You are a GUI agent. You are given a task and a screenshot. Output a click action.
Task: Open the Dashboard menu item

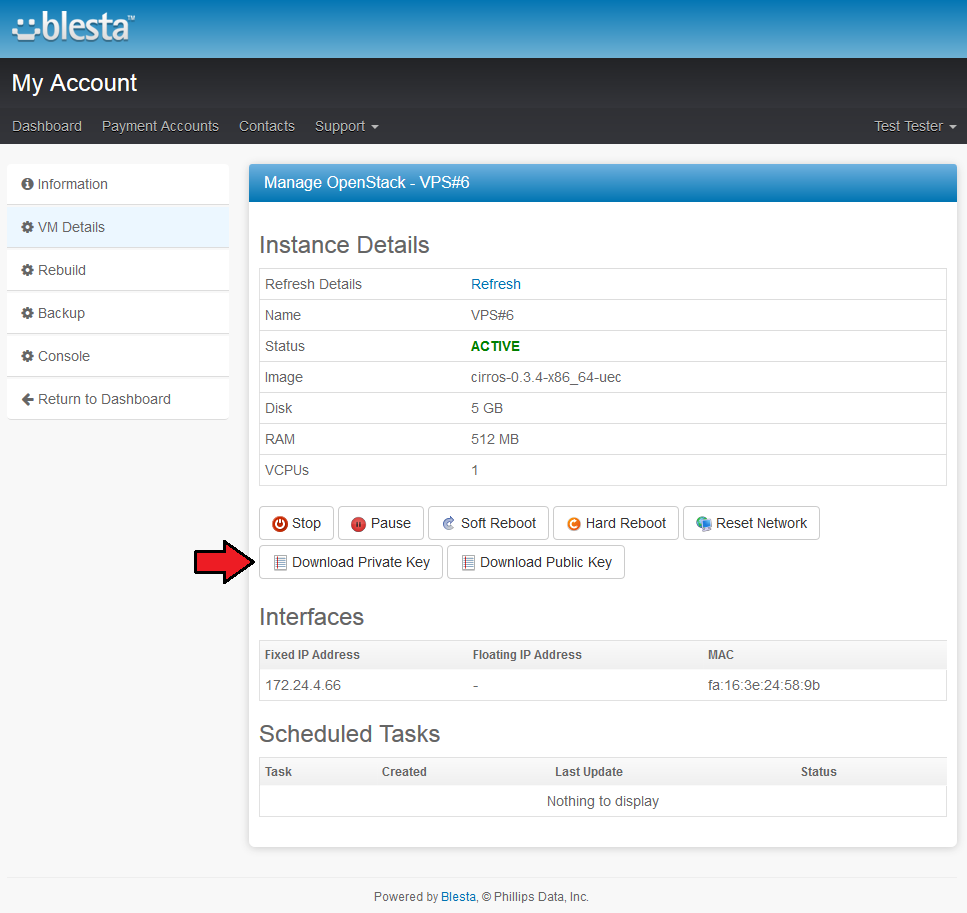47,126
